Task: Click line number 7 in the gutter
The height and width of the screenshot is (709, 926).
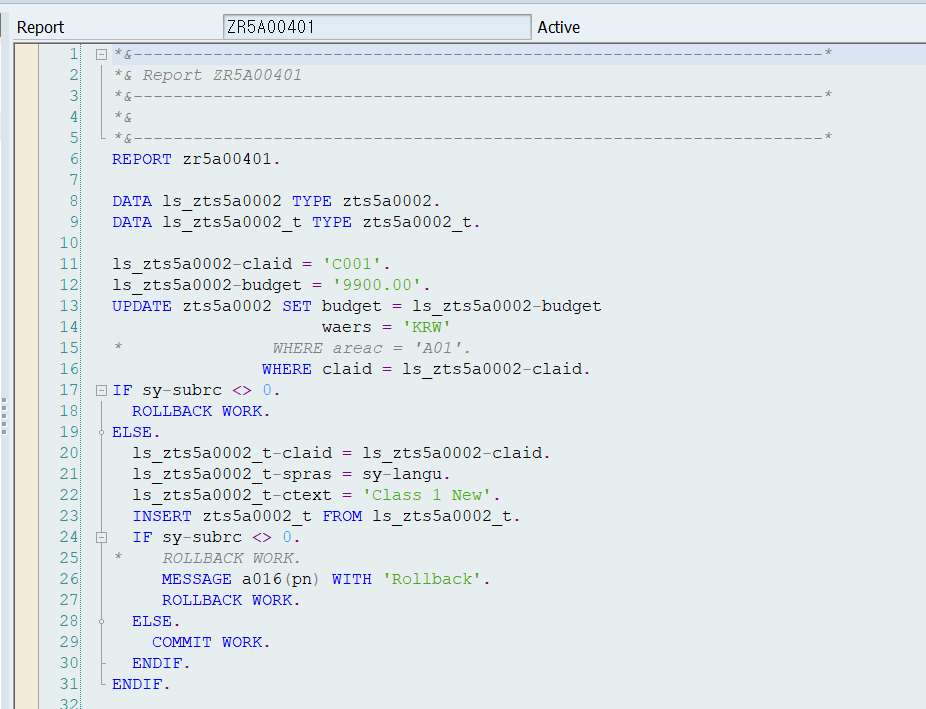Action: tap(73, 180)
